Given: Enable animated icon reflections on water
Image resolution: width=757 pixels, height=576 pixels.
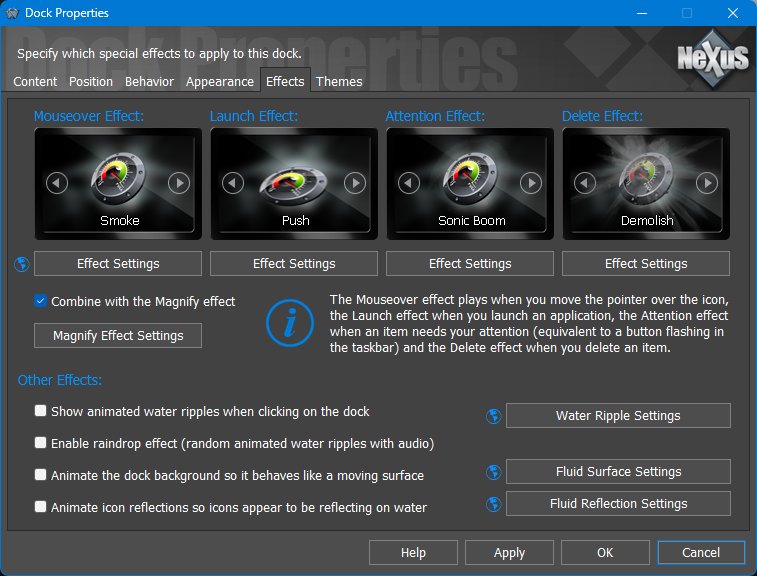Looking at the screenshot, I should point(41,506).
